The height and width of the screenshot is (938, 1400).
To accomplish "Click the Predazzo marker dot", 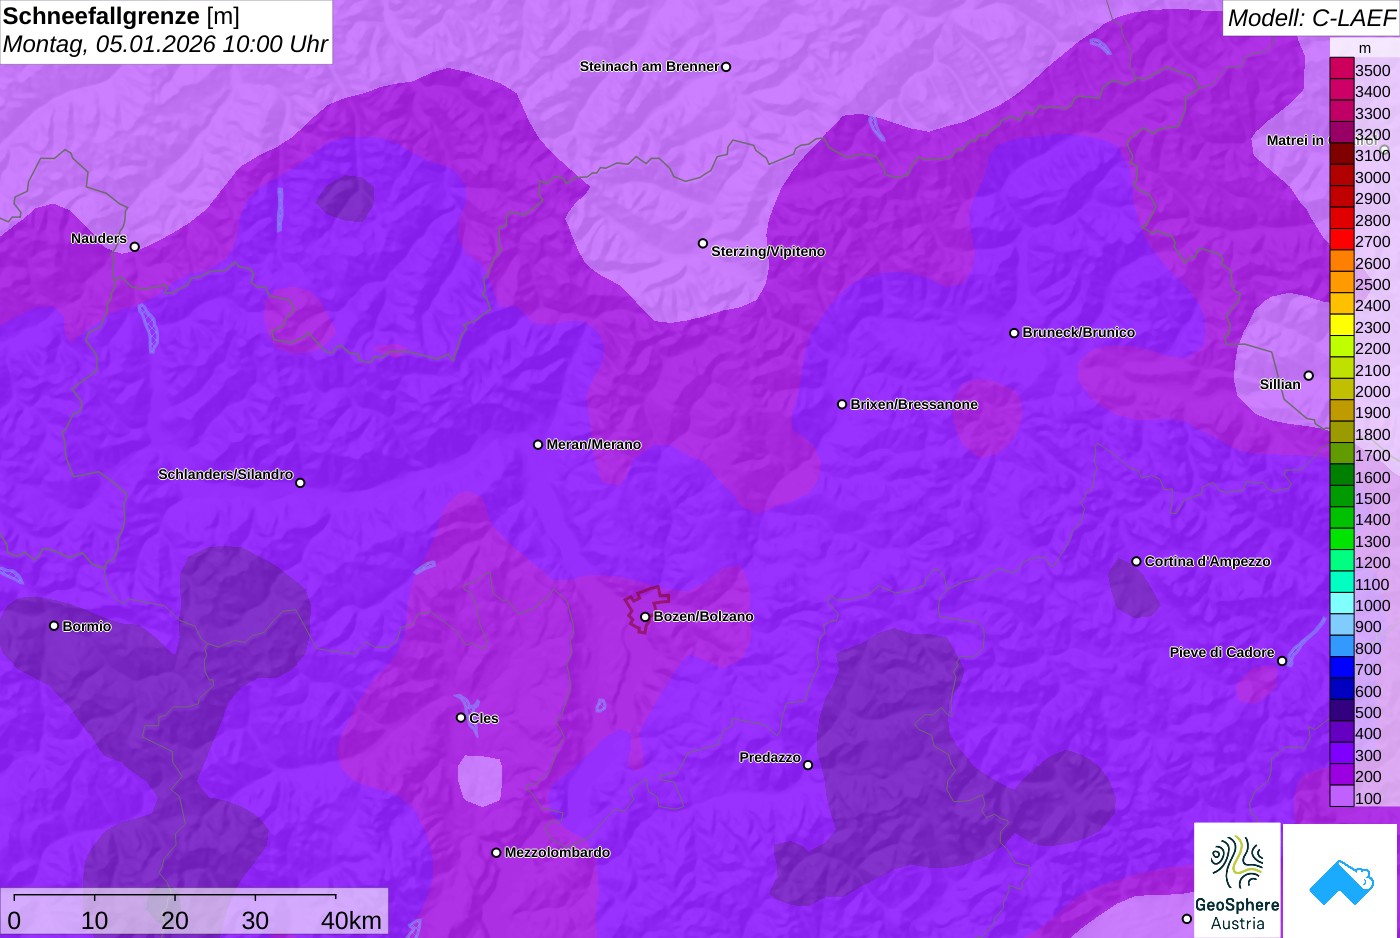I will point(808,765).
